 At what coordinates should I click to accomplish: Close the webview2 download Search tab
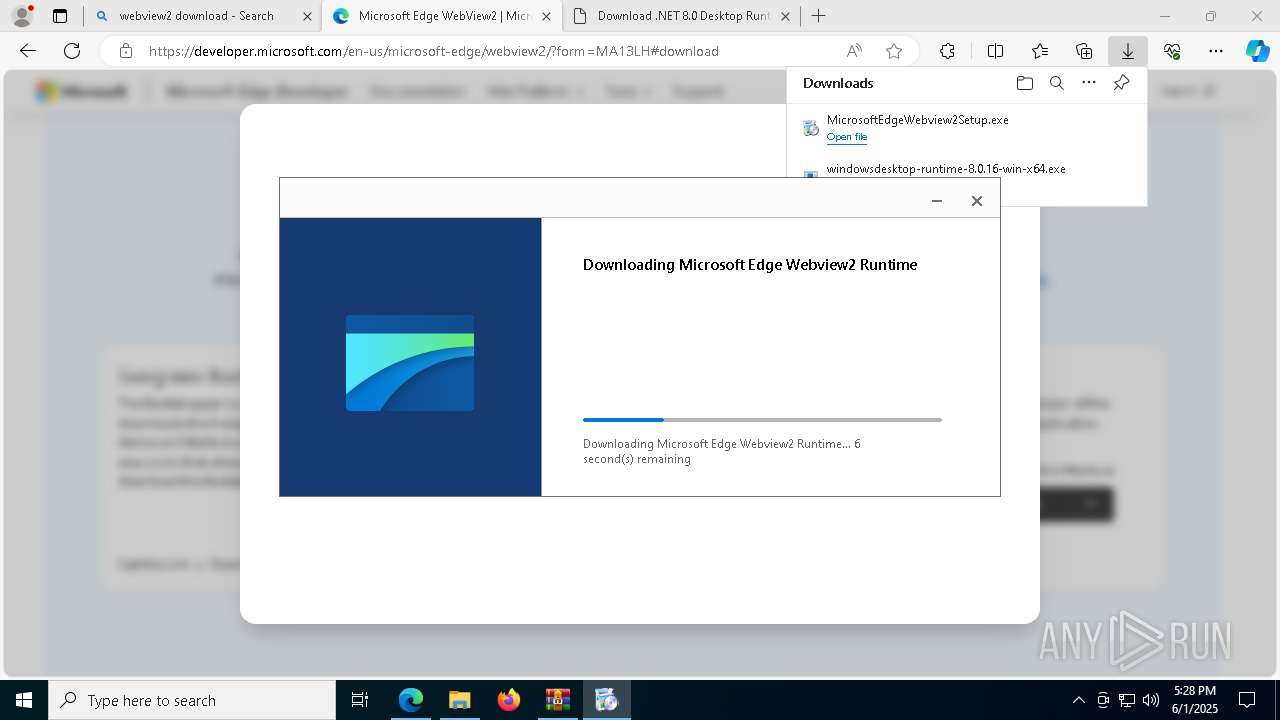(x=306, y=16)
